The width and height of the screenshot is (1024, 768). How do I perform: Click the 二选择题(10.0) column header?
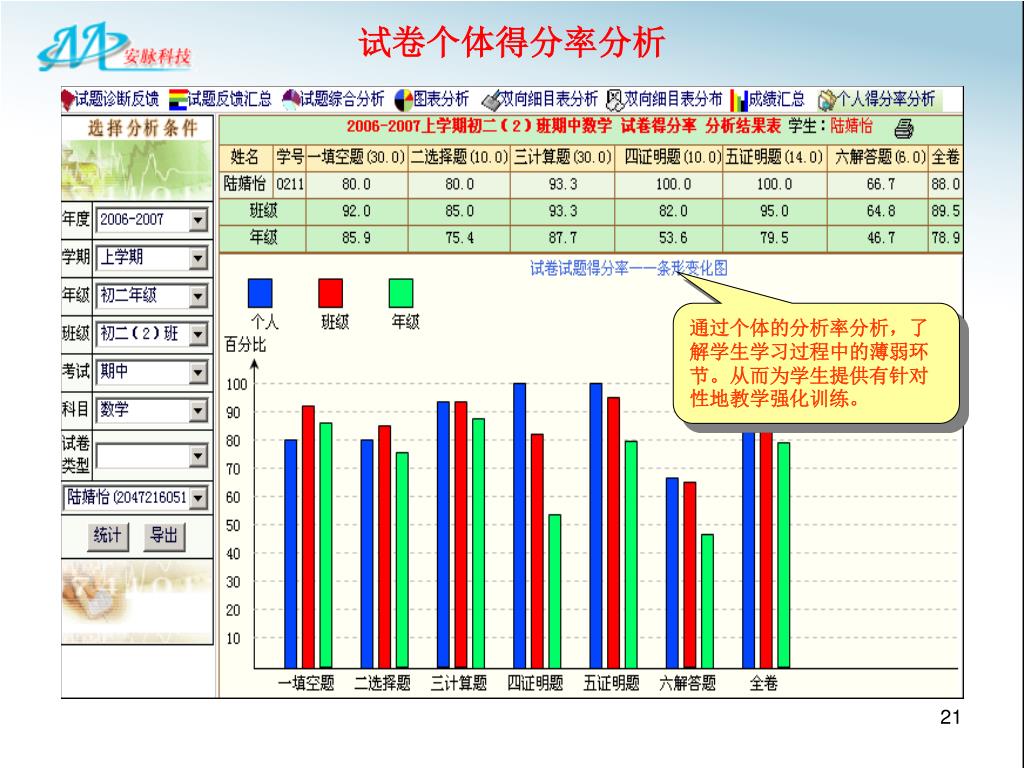459,157
